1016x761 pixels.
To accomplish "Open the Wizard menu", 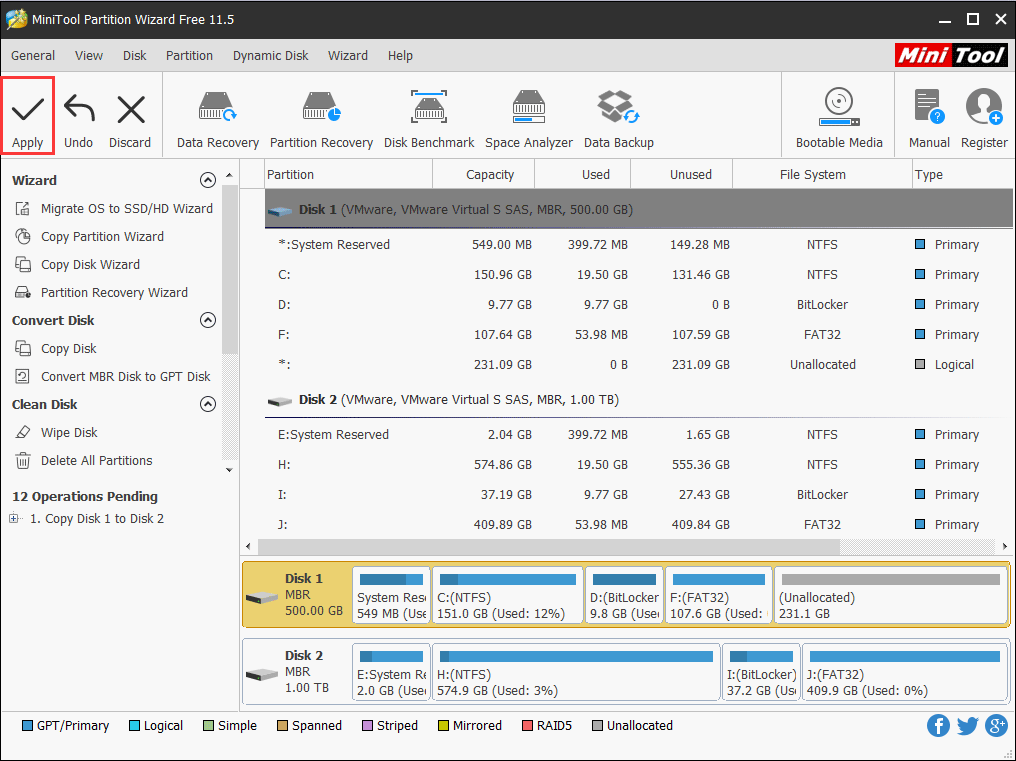I will 348,56.
